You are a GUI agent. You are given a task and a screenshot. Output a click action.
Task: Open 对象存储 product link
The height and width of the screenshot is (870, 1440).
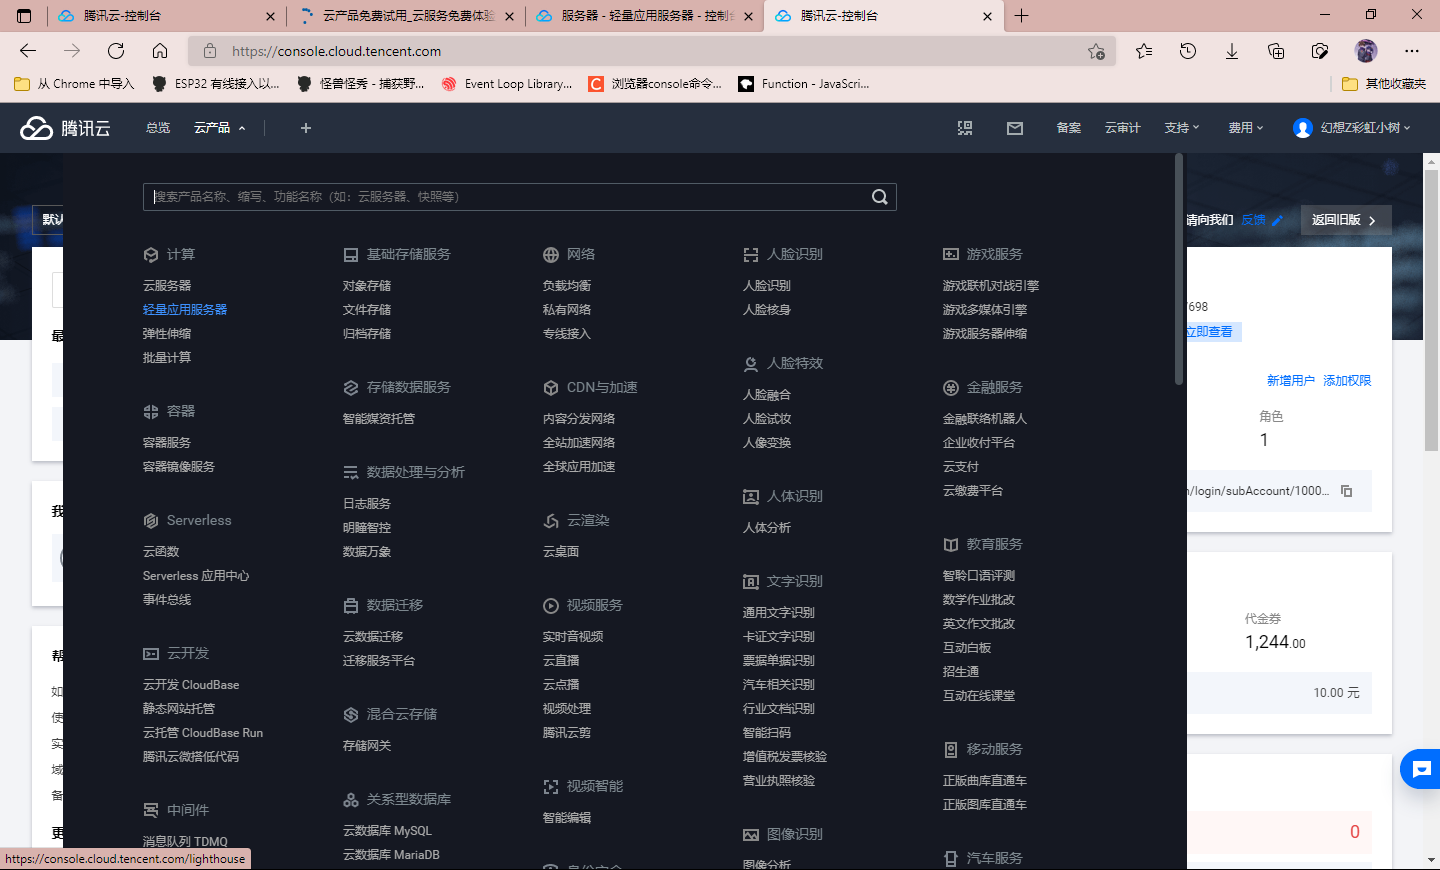(367, 286)
